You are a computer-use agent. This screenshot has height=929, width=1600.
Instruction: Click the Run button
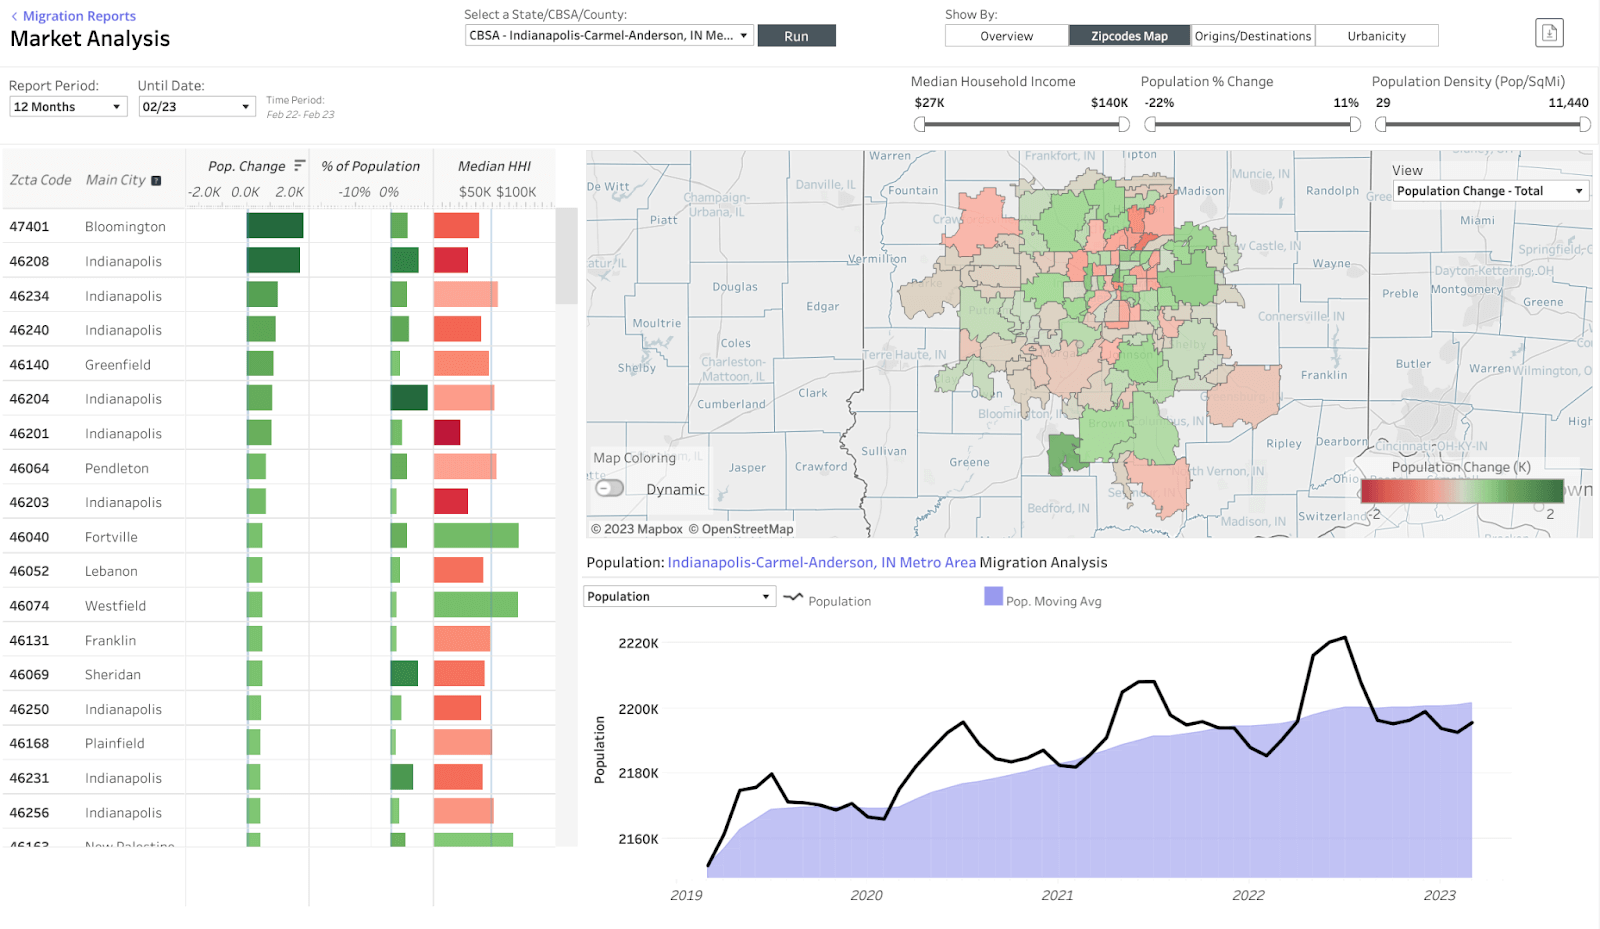pyautogui.click(x=796, y=34)
